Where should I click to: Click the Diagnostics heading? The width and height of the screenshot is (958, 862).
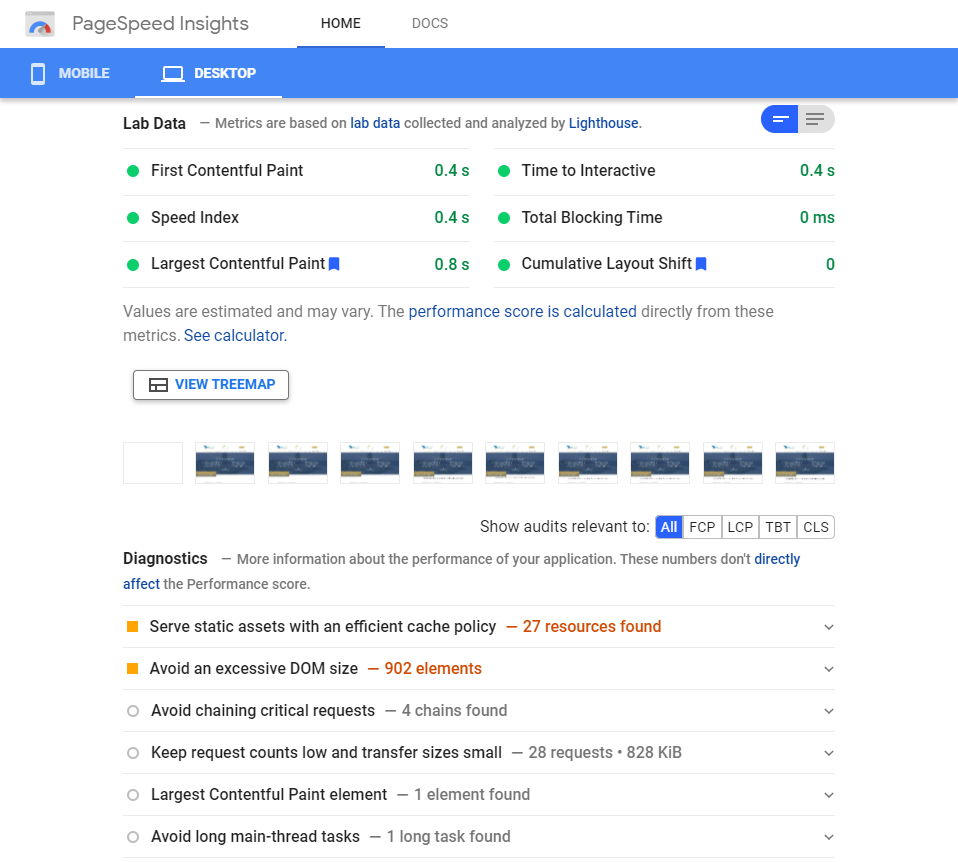[165, 559]
